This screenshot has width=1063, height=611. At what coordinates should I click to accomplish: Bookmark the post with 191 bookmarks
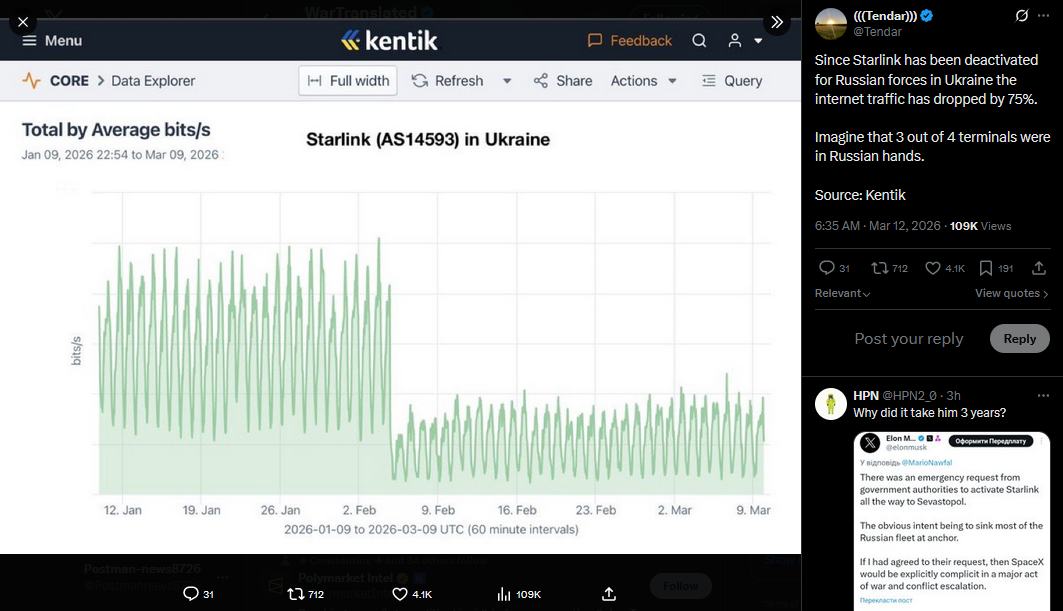(986, 268)
